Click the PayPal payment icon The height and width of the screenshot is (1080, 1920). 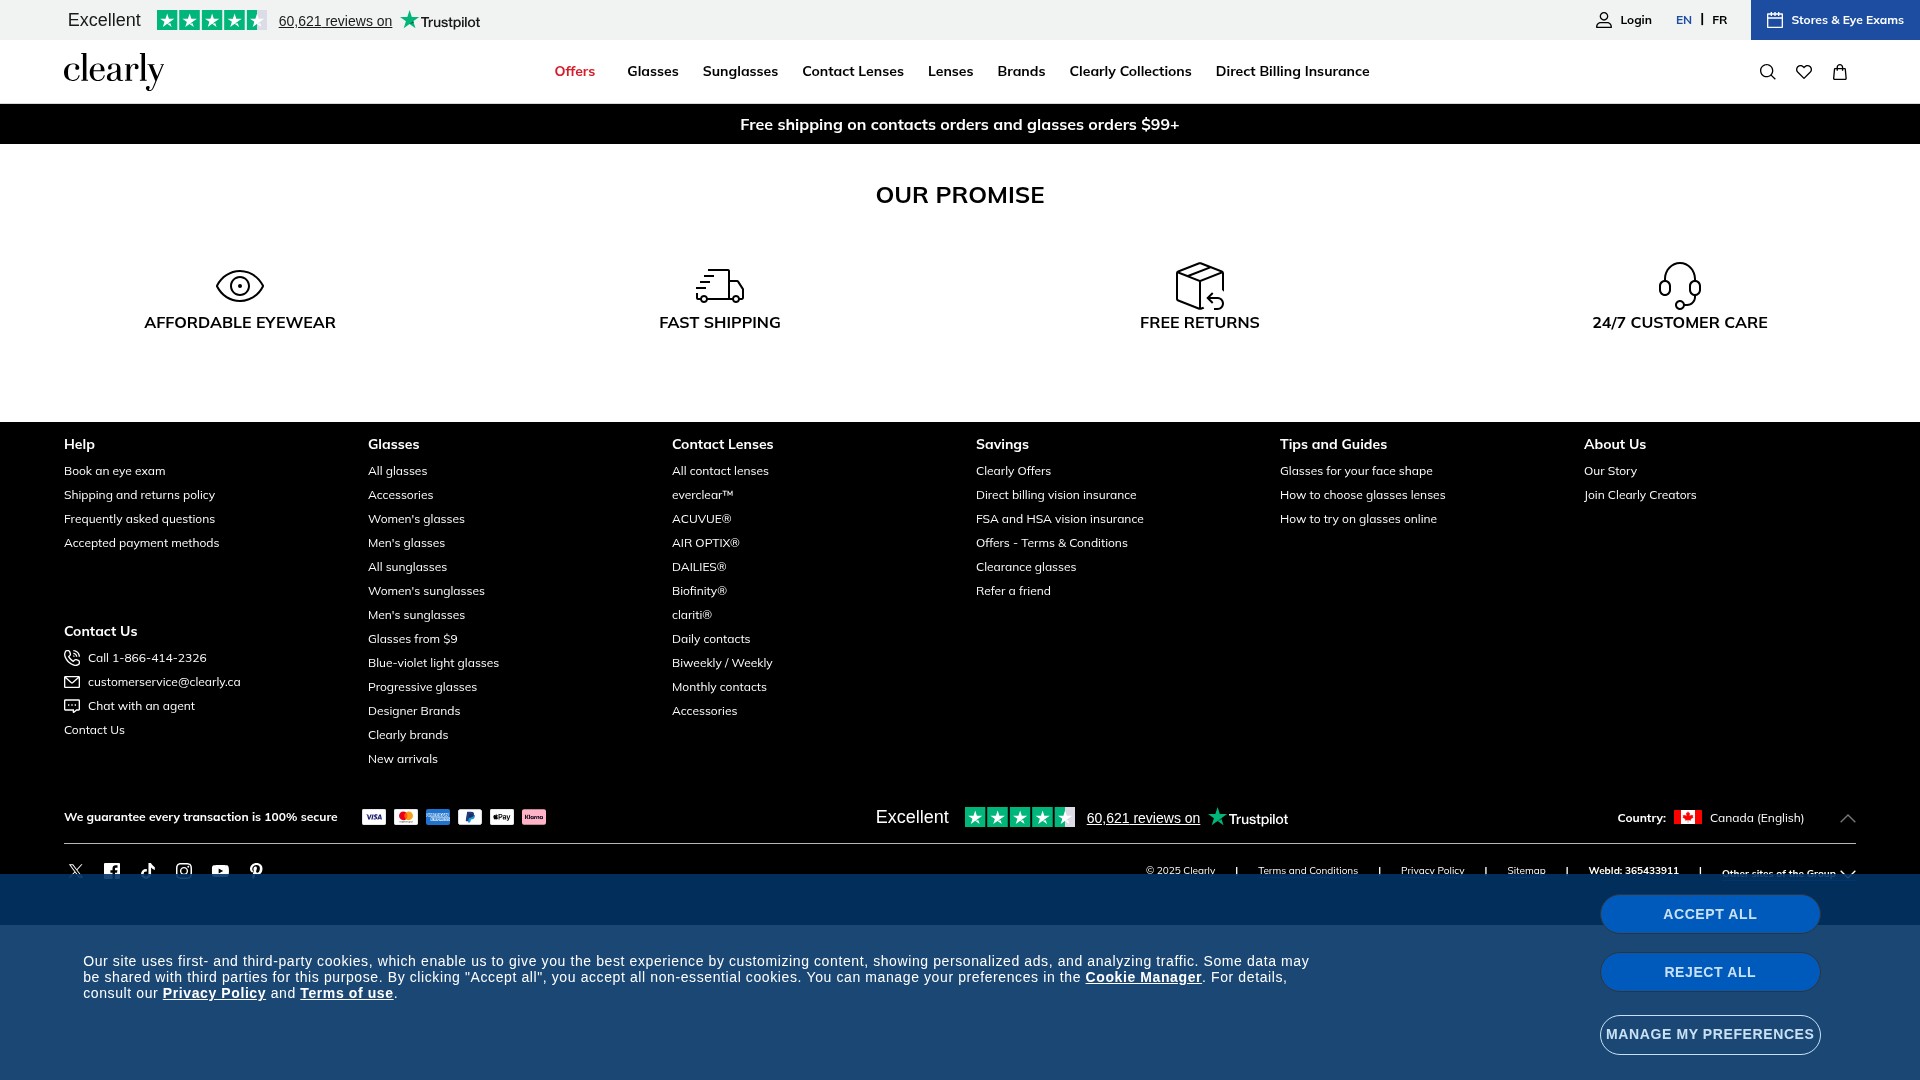click(x=470, y=817)
